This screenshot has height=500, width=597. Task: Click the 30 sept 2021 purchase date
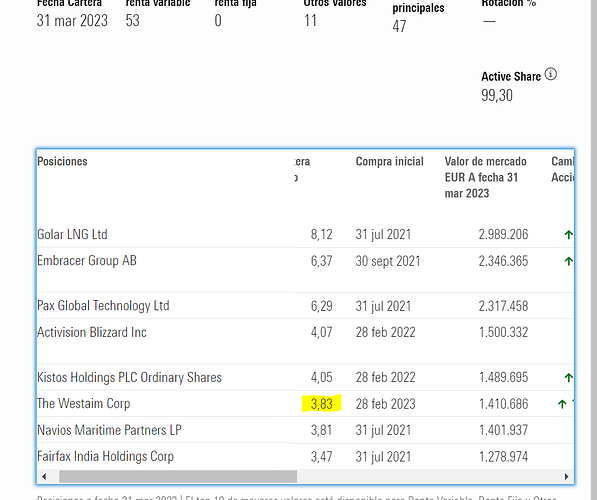click(x=388, y=261)
